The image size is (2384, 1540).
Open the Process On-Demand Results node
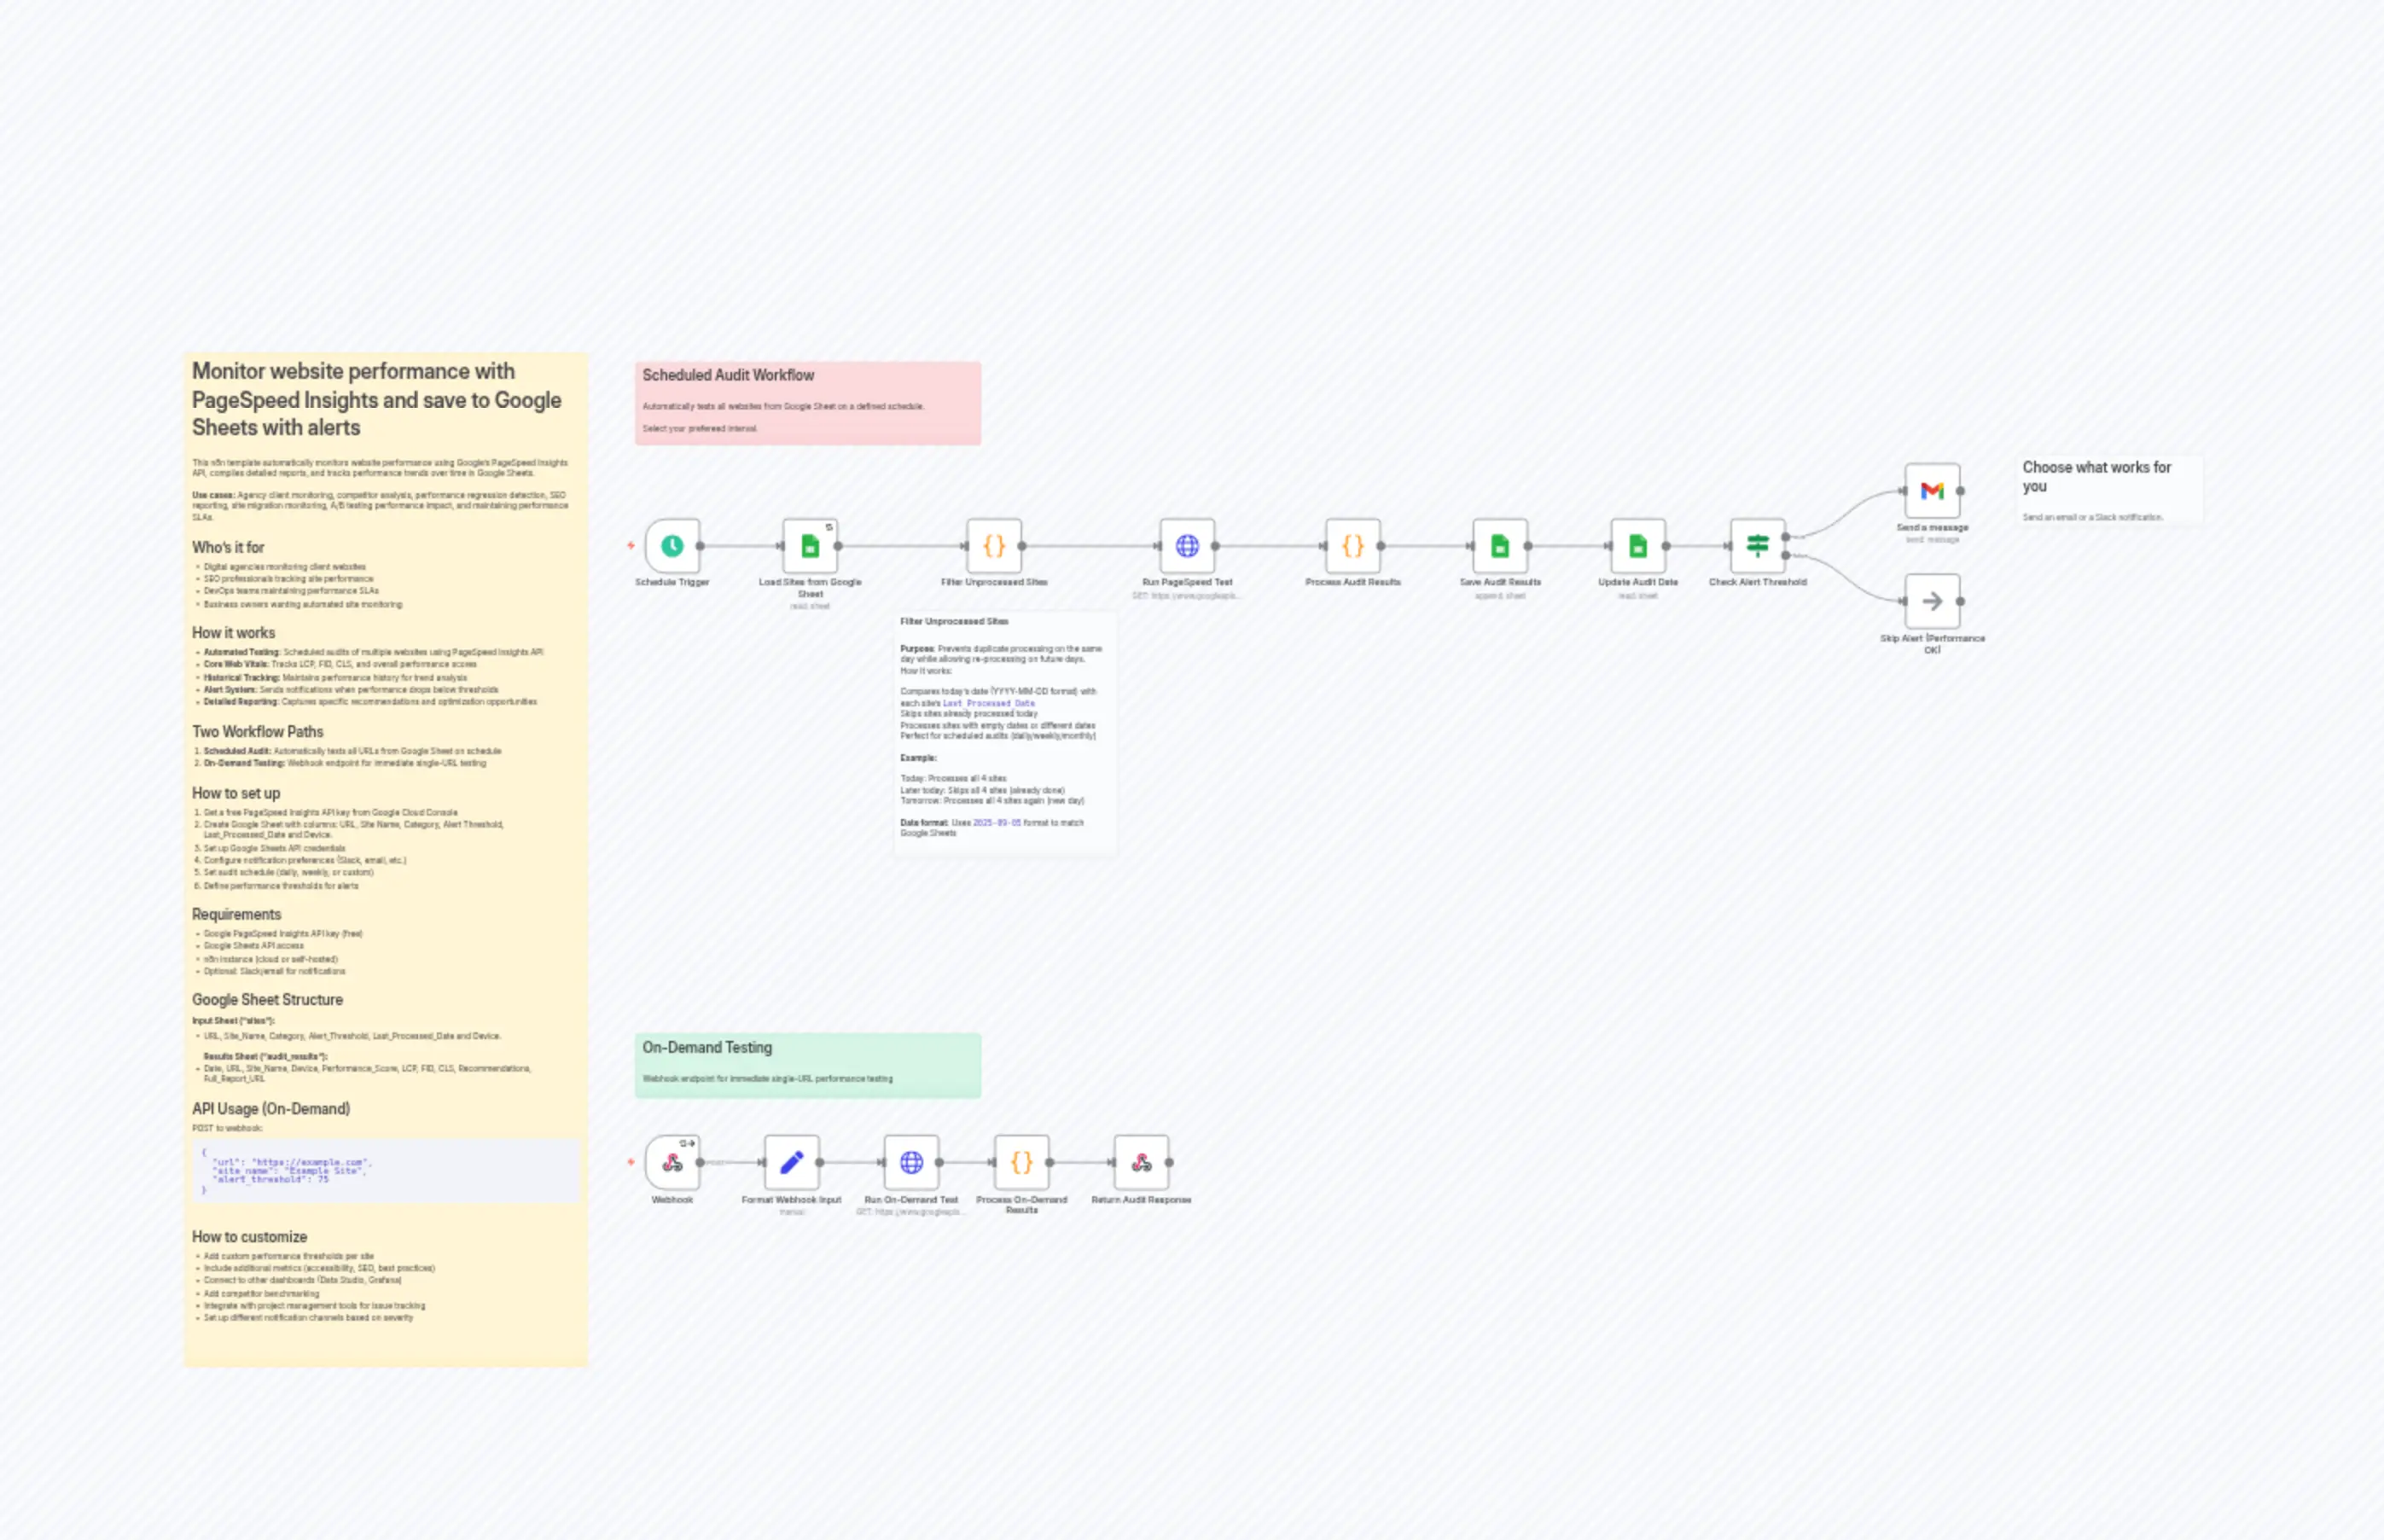(1021, 1162)
